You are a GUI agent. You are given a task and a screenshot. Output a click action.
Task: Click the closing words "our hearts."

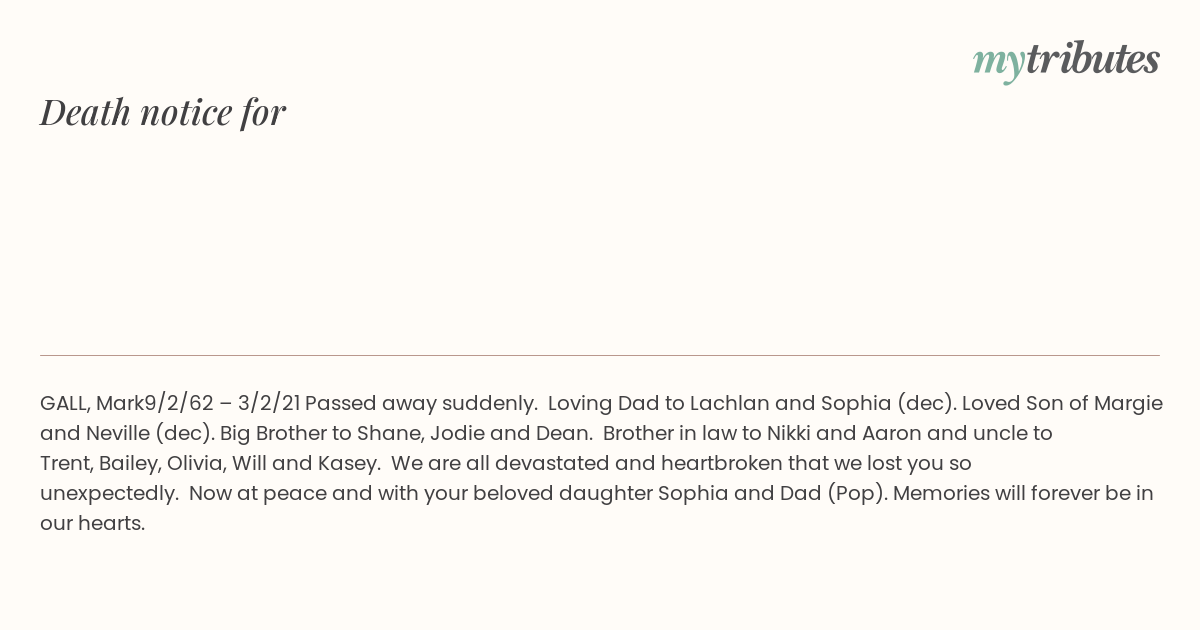[x=93, y=524]
